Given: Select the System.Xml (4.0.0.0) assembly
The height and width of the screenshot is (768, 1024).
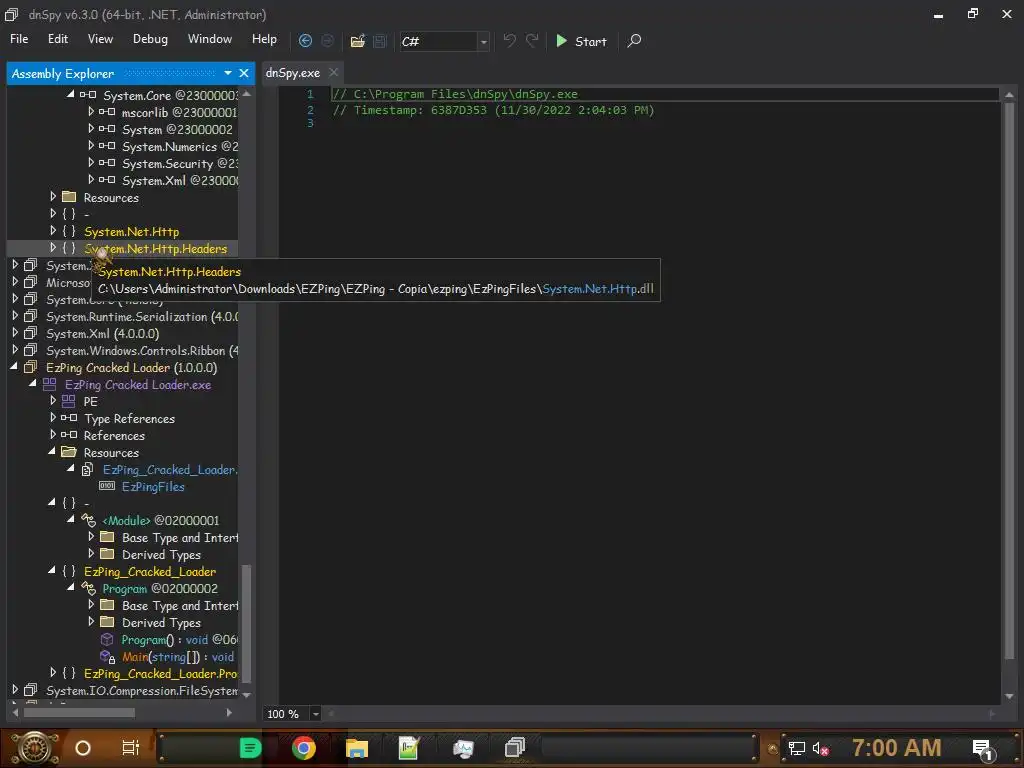Looking at the screenshot, I should tap(103, 334).
